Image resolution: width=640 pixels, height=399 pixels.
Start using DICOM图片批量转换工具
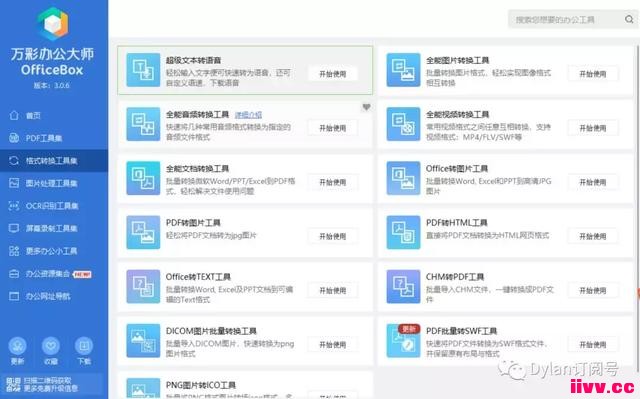(x=333, y=345)
